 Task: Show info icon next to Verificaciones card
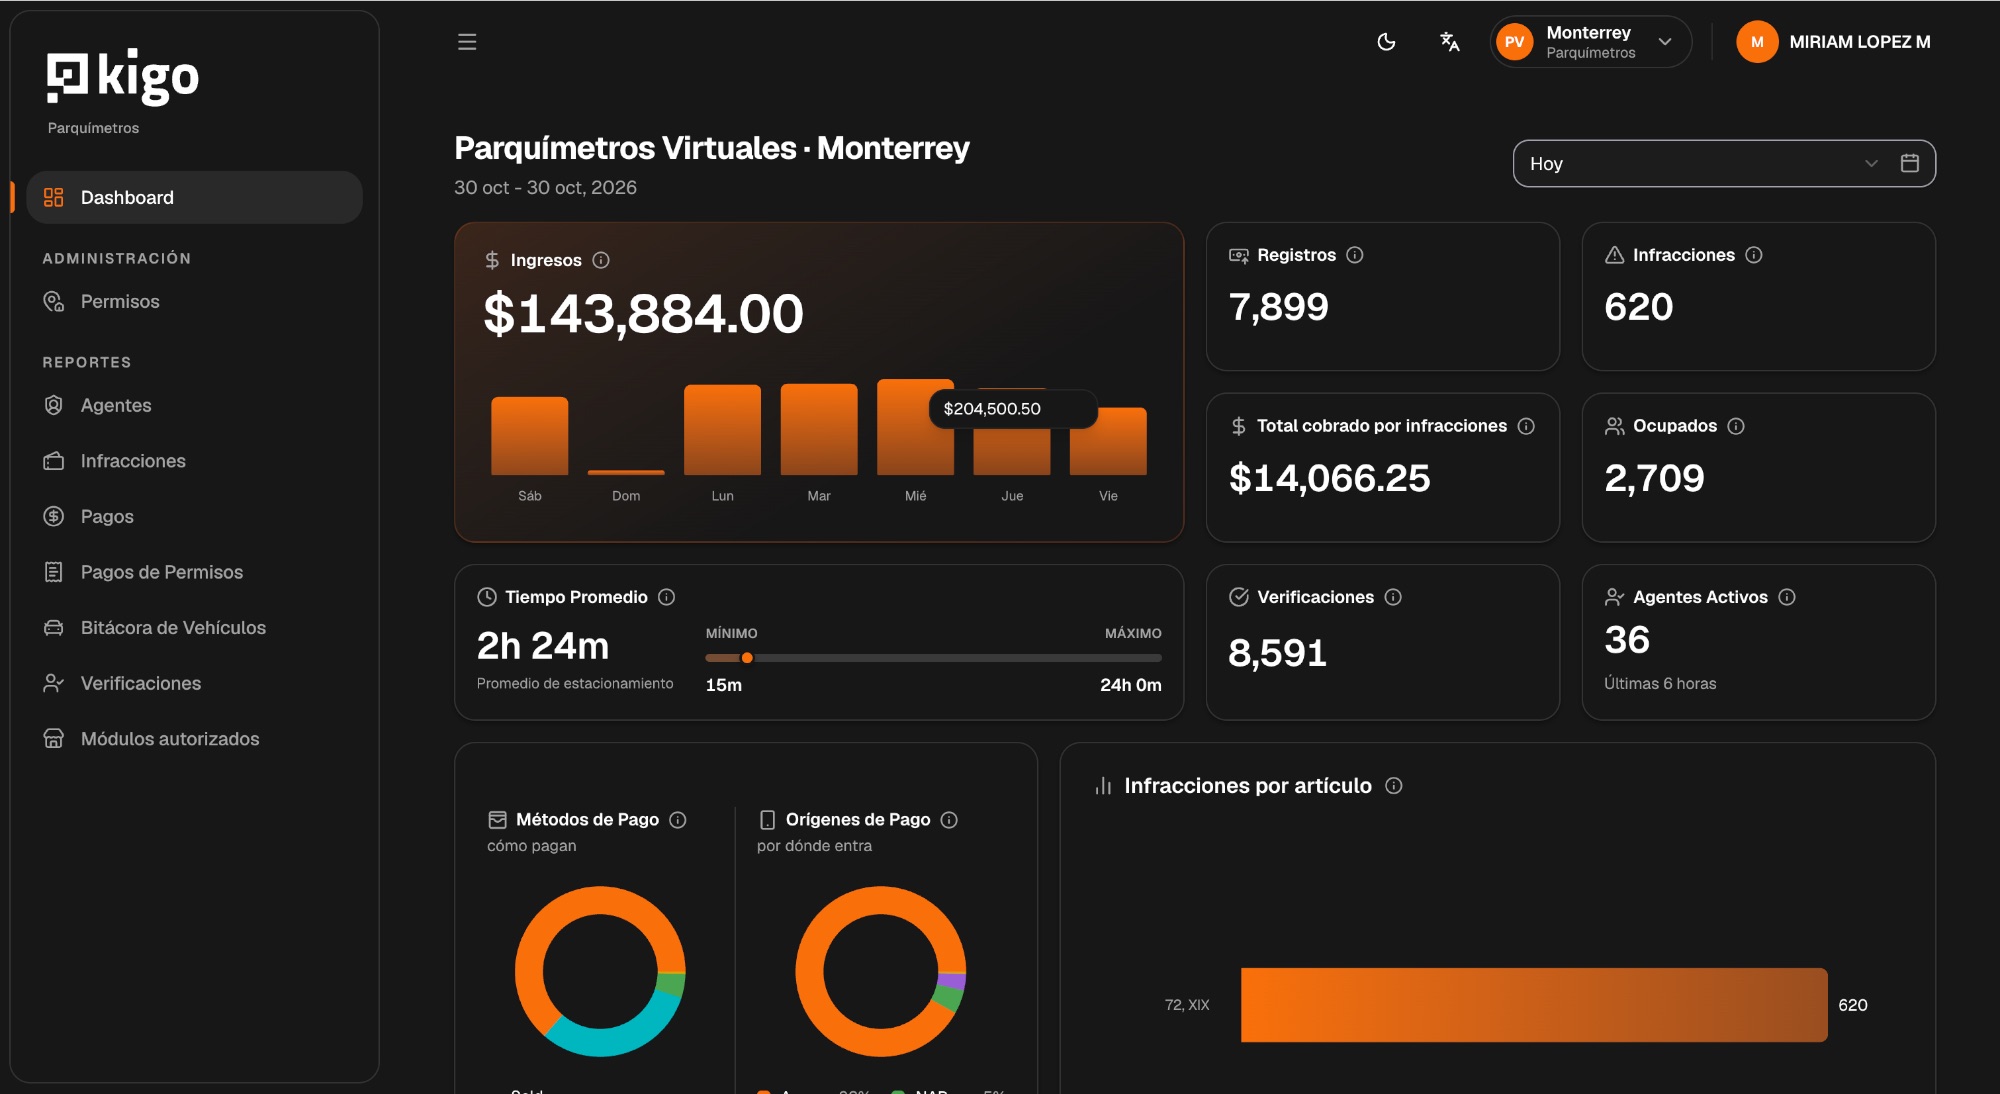pyautogui.click(x=1393, y=597)
